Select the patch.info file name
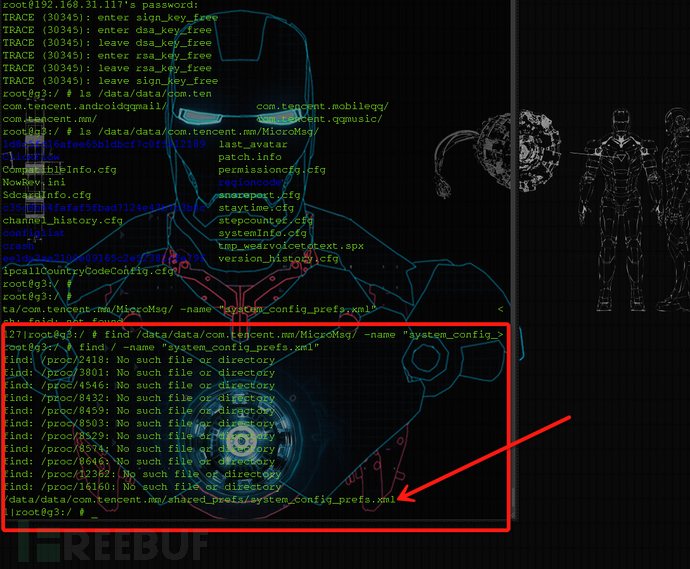This screenshot has height=569, width=690. [x=250, y=157]
